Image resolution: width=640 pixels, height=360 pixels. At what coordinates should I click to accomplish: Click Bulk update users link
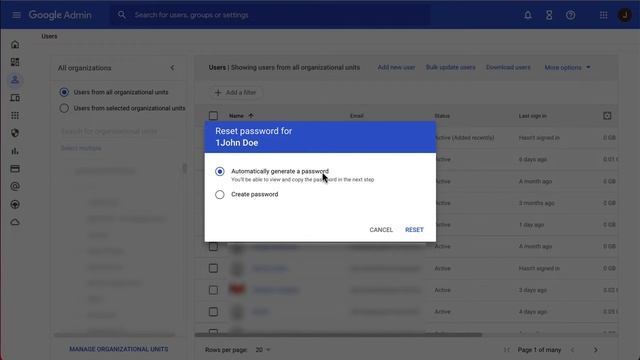(x=450, y=67)
